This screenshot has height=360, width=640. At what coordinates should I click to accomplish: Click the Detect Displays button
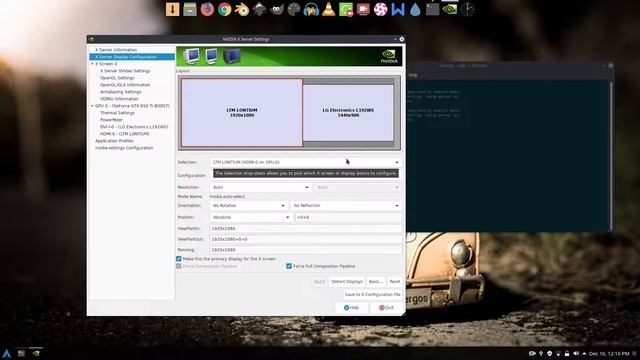coord(347,282)
